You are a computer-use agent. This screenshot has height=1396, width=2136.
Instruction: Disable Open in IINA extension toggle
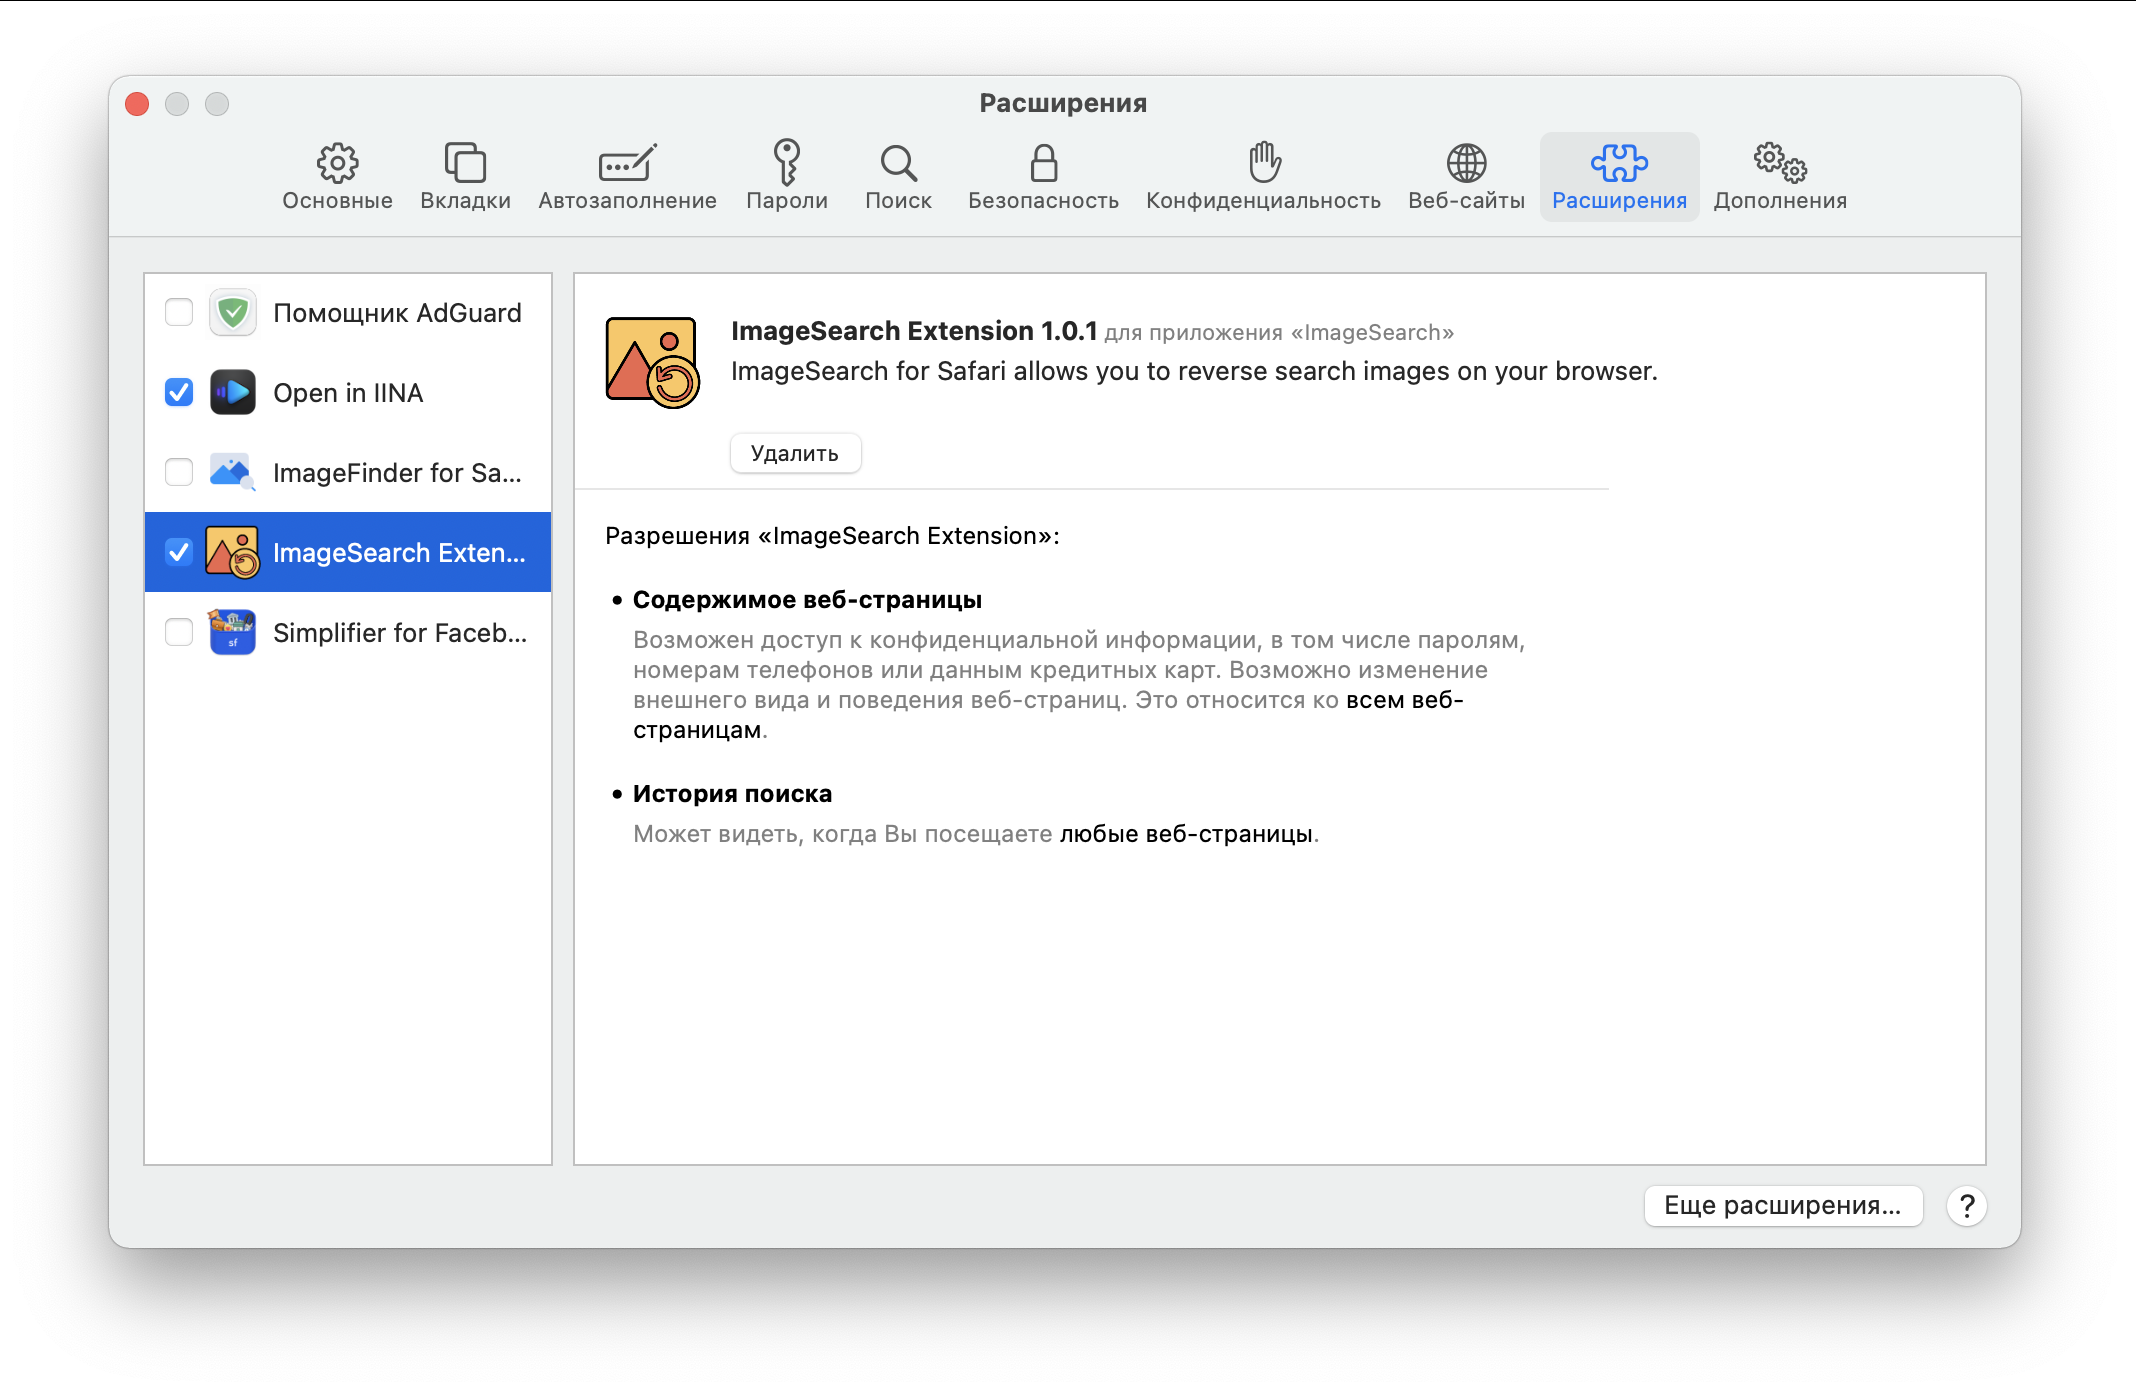179,393
